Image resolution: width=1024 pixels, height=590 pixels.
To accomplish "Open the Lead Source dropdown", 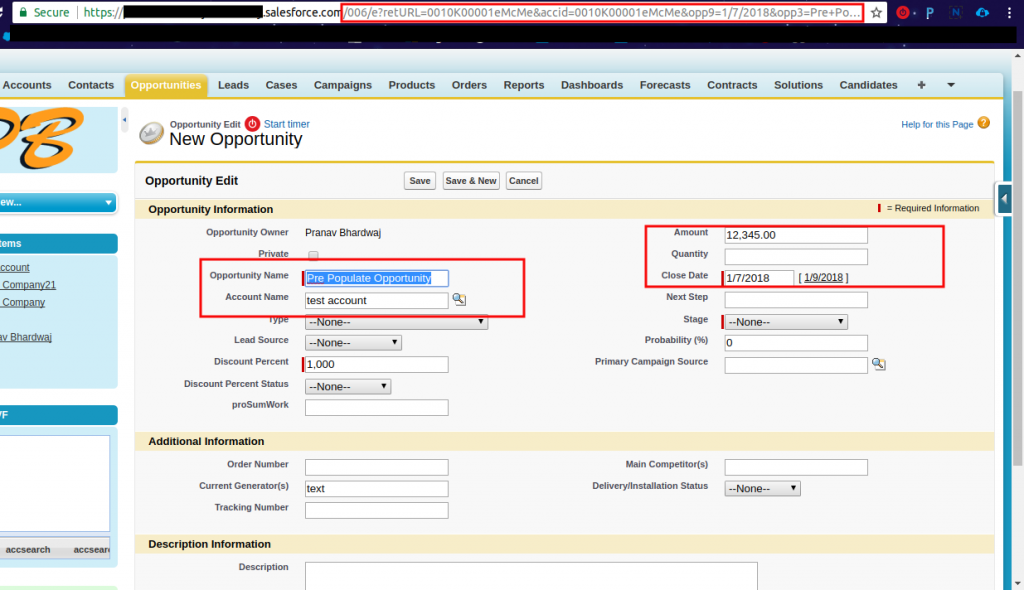I will pos(353,342).
